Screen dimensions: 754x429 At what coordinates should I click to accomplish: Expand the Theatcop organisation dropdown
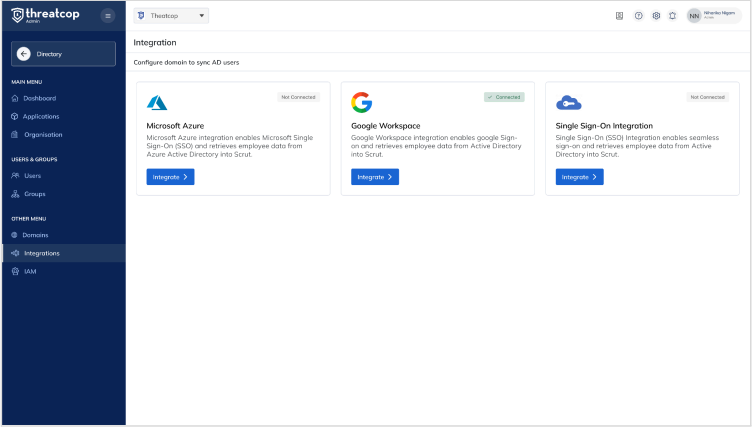coord(171,16)
